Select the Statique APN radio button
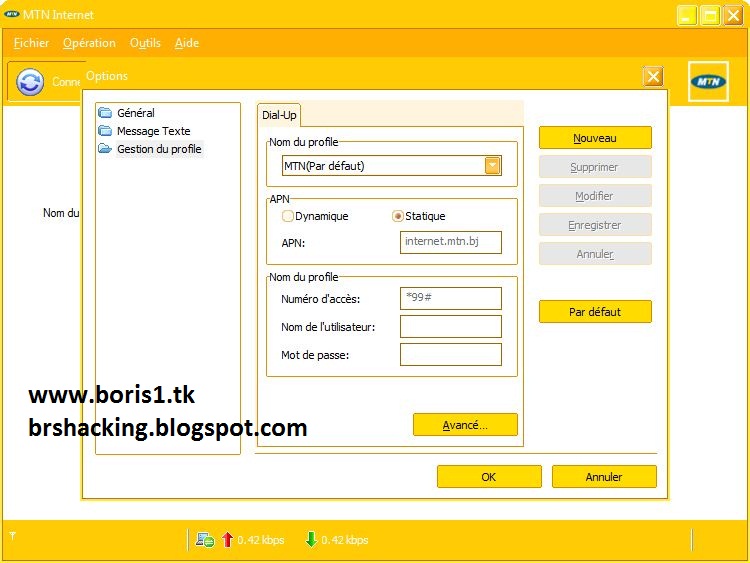Image resolution: width=750 pixels, height=563 pixels. coord(397,216)
